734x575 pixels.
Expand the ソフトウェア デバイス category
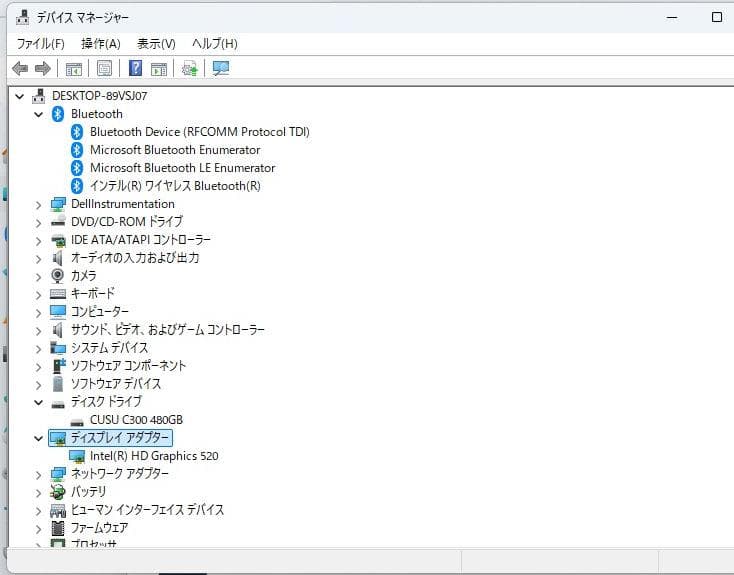tap(38, 384)
